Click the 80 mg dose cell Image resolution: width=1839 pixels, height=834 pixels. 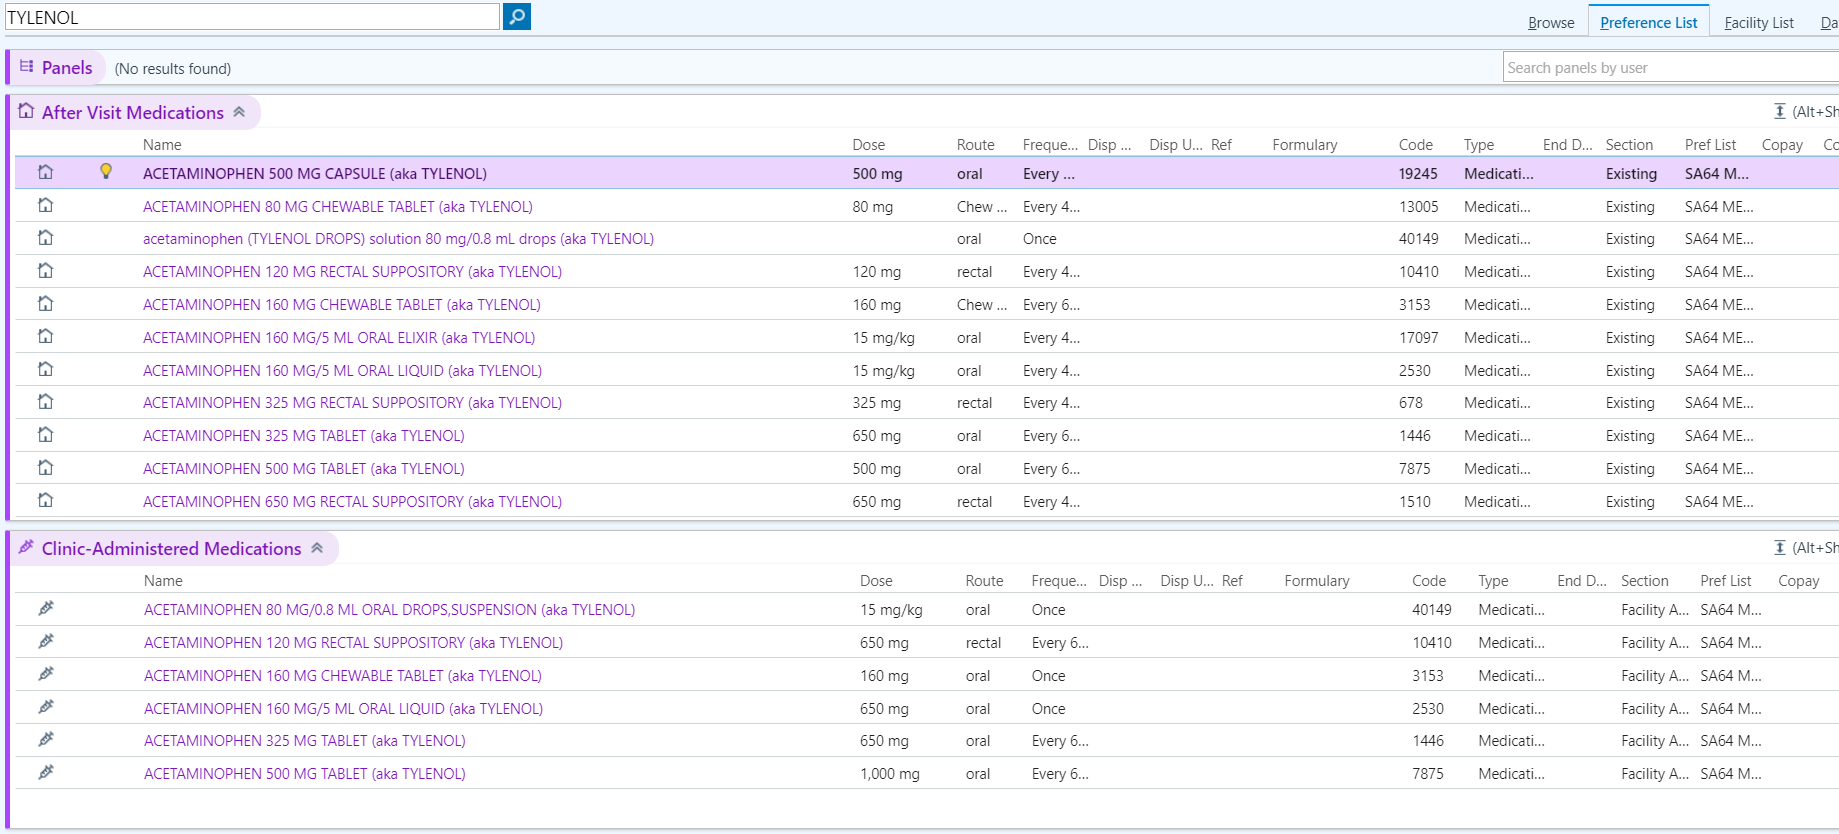(872, 207)
